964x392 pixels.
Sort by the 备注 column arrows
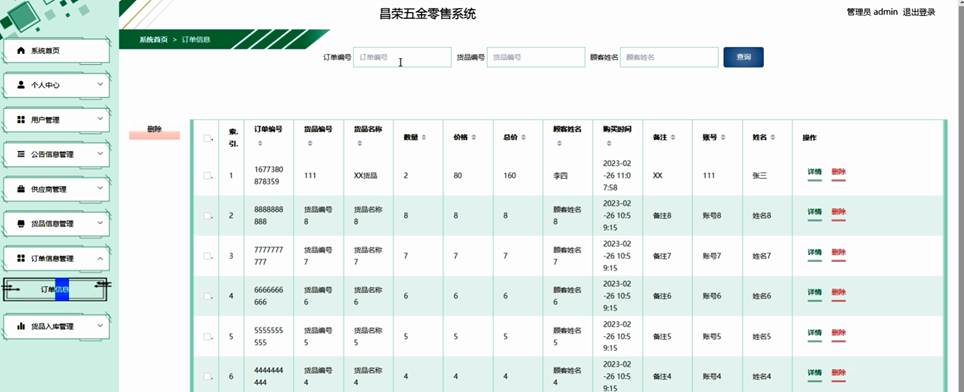[672, 138]
